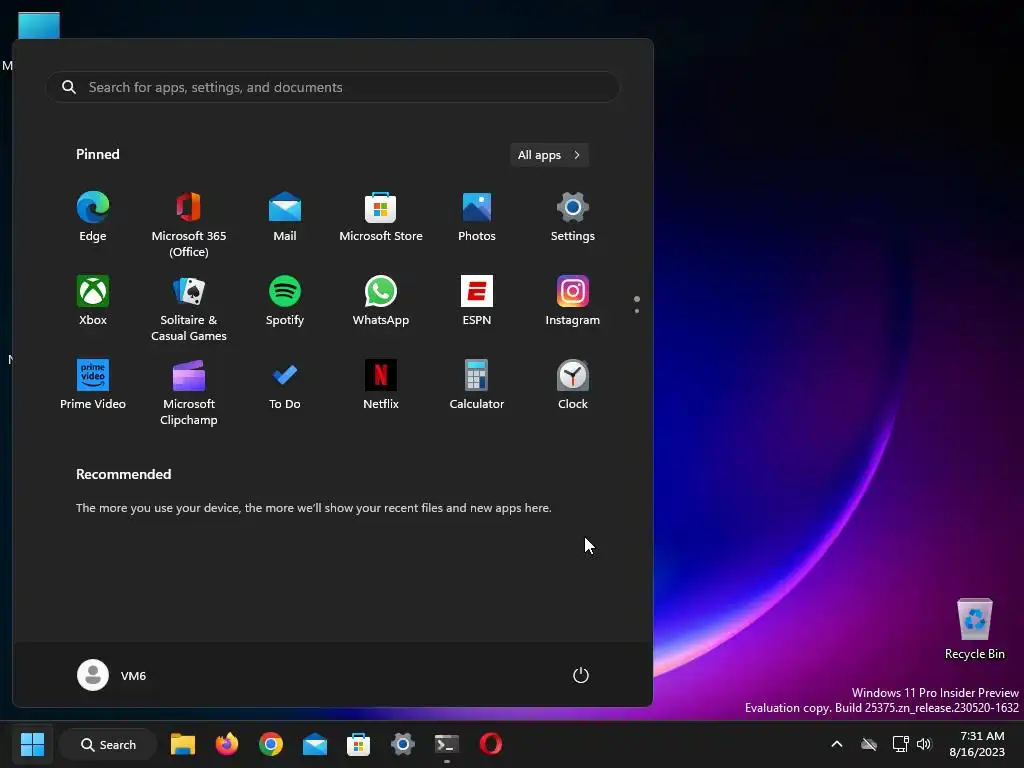Open File Explorer from taskbar
Screen dimensions: 1024x768
point(183,744)
